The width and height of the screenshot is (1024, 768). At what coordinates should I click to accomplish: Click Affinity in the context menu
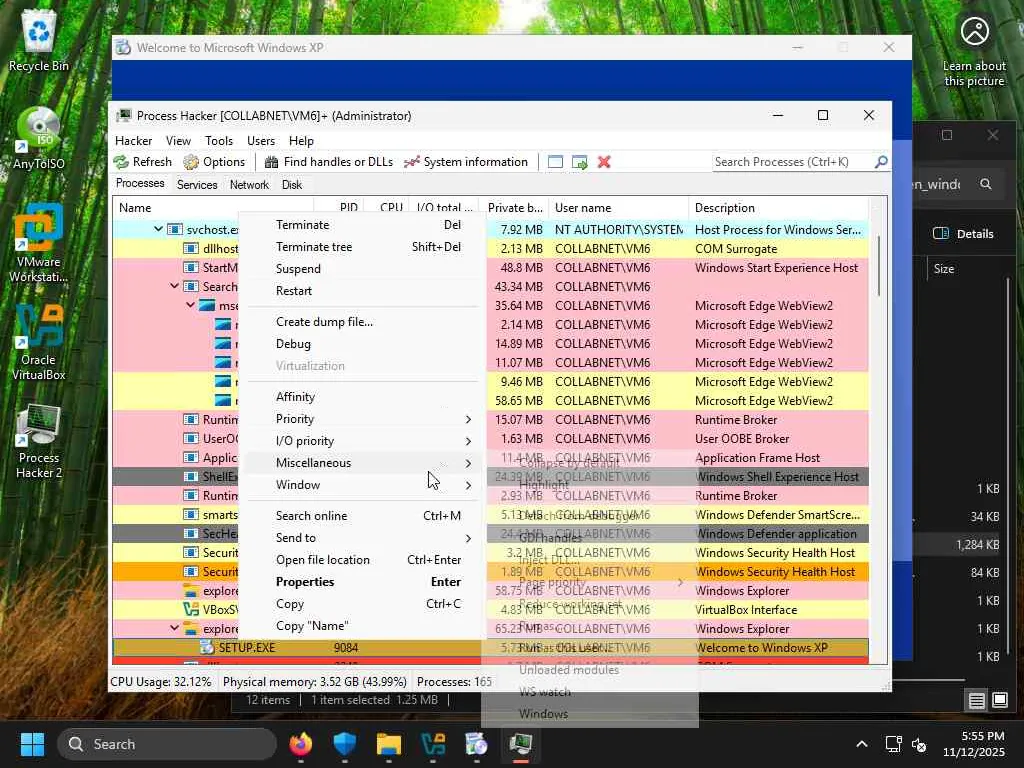tap(361, 397)
